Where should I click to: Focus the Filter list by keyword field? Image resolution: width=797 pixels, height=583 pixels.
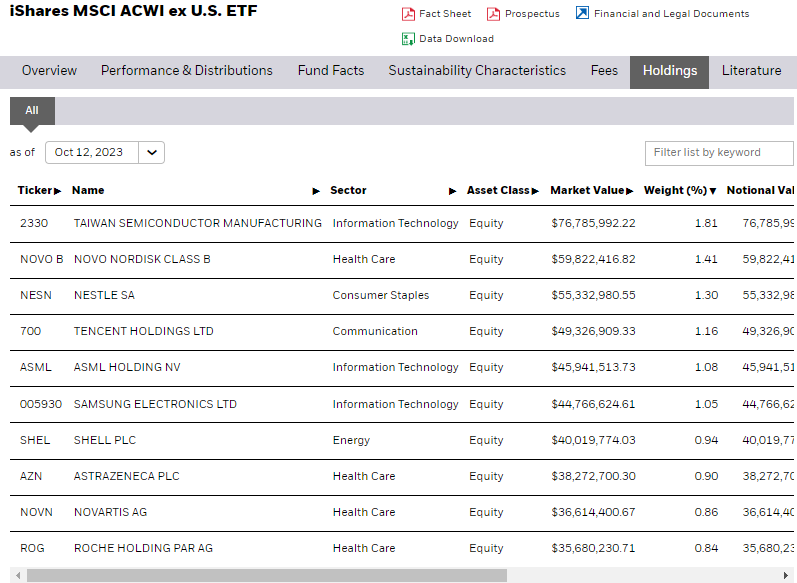(719, 153)
